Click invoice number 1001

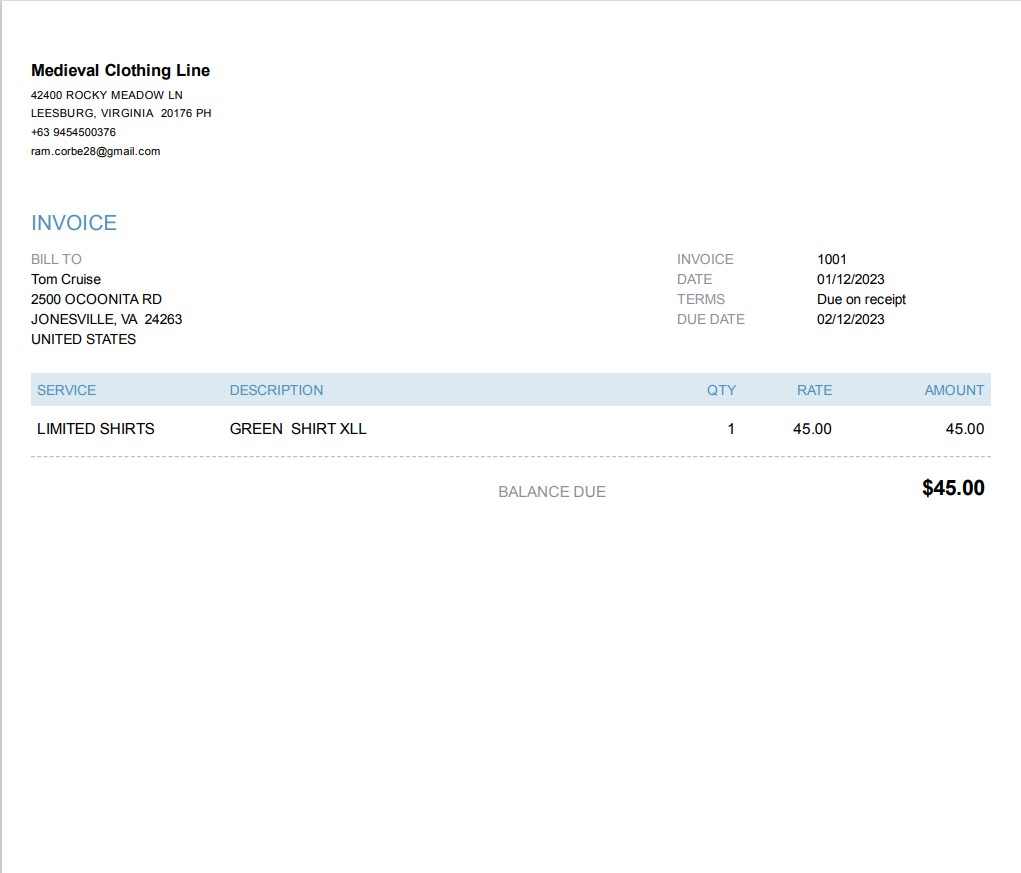coord(832,259)
